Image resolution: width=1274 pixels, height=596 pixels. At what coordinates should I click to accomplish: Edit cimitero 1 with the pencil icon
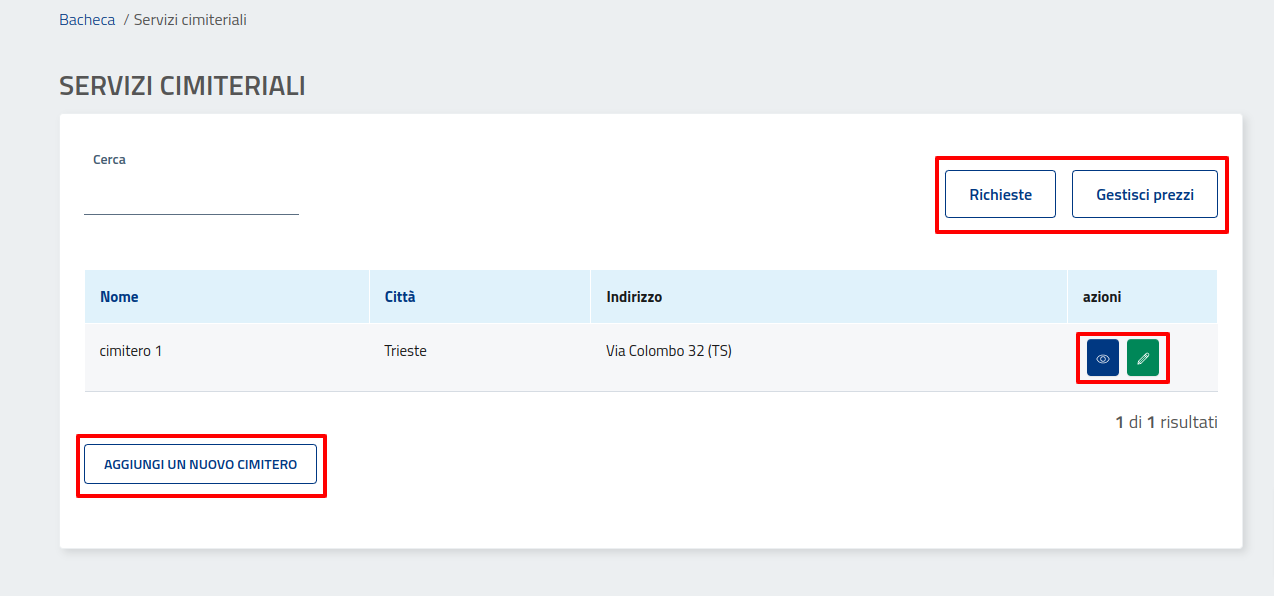click(1143, 358)
